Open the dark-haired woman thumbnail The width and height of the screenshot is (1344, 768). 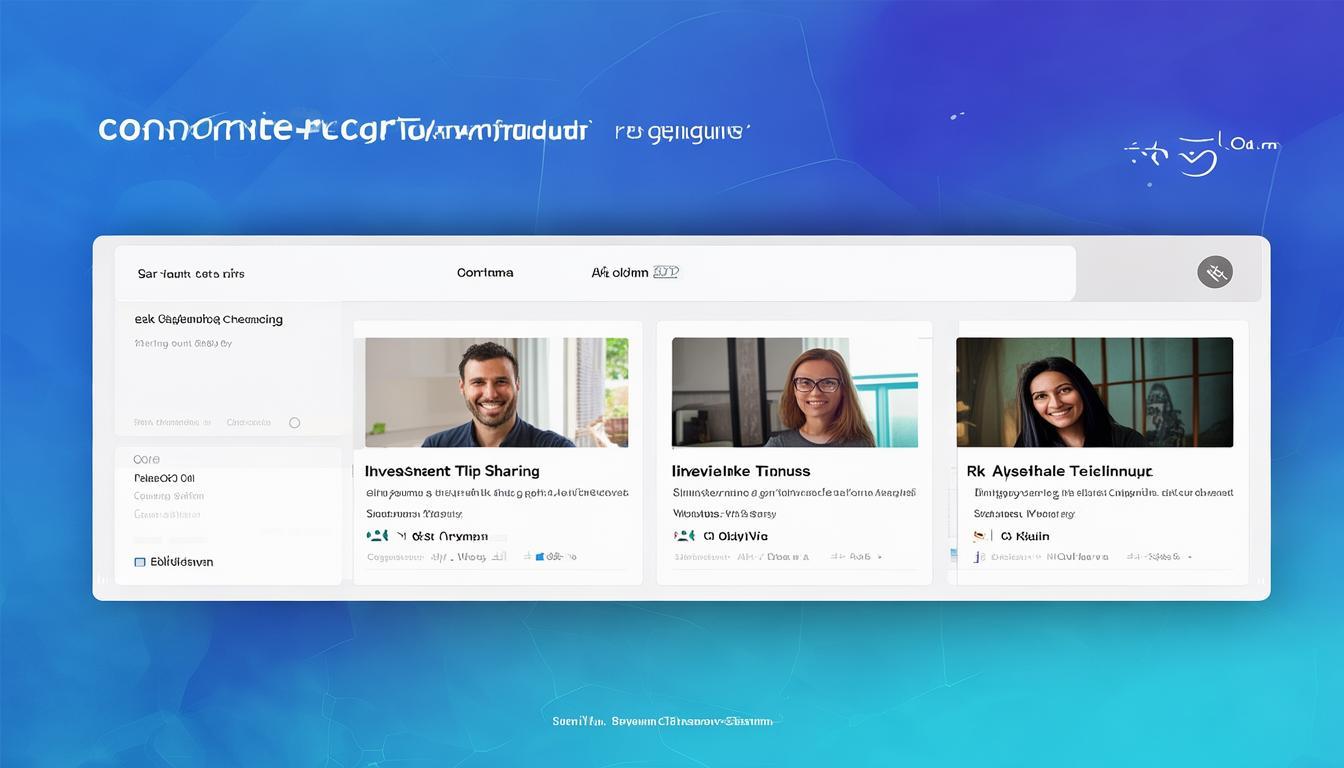[1094, 392]
